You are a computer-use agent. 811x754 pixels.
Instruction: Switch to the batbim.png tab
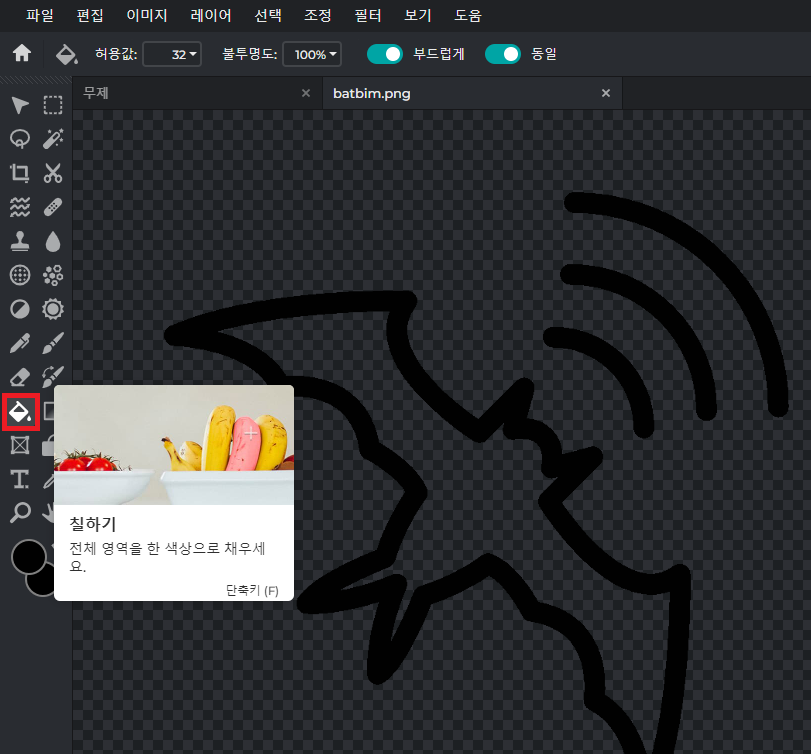click(x=472, y=94)
